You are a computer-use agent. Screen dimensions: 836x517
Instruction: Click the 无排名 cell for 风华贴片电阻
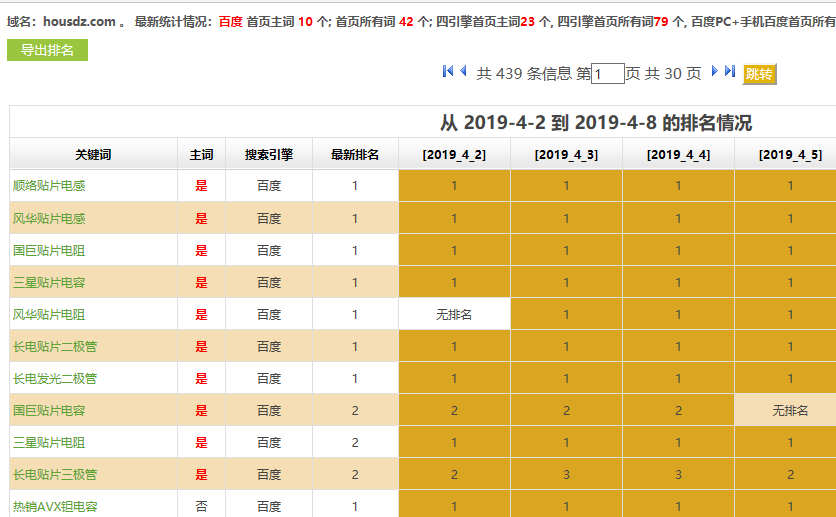click(454, 314)
